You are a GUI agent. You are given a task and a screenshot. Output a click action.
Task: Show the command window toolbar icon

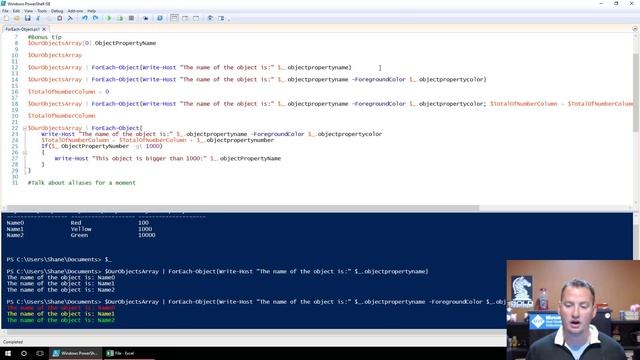(210, 18)
